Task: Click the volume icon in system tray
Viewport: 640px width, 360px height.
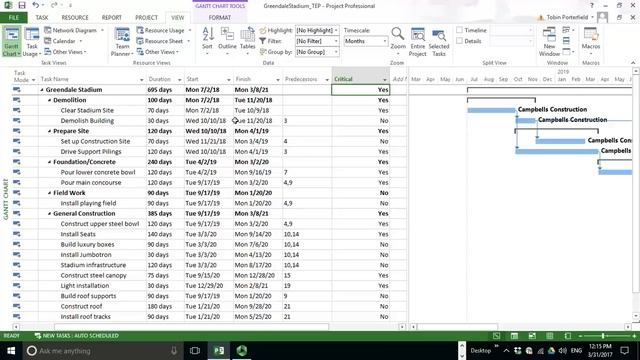Action: (562, 351)
